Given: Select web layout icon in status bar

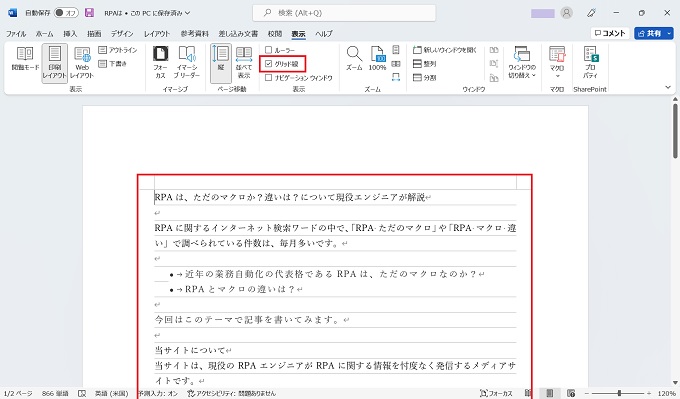Looking at the screenshot, I should pyautogui.click(x=571, y=393).
